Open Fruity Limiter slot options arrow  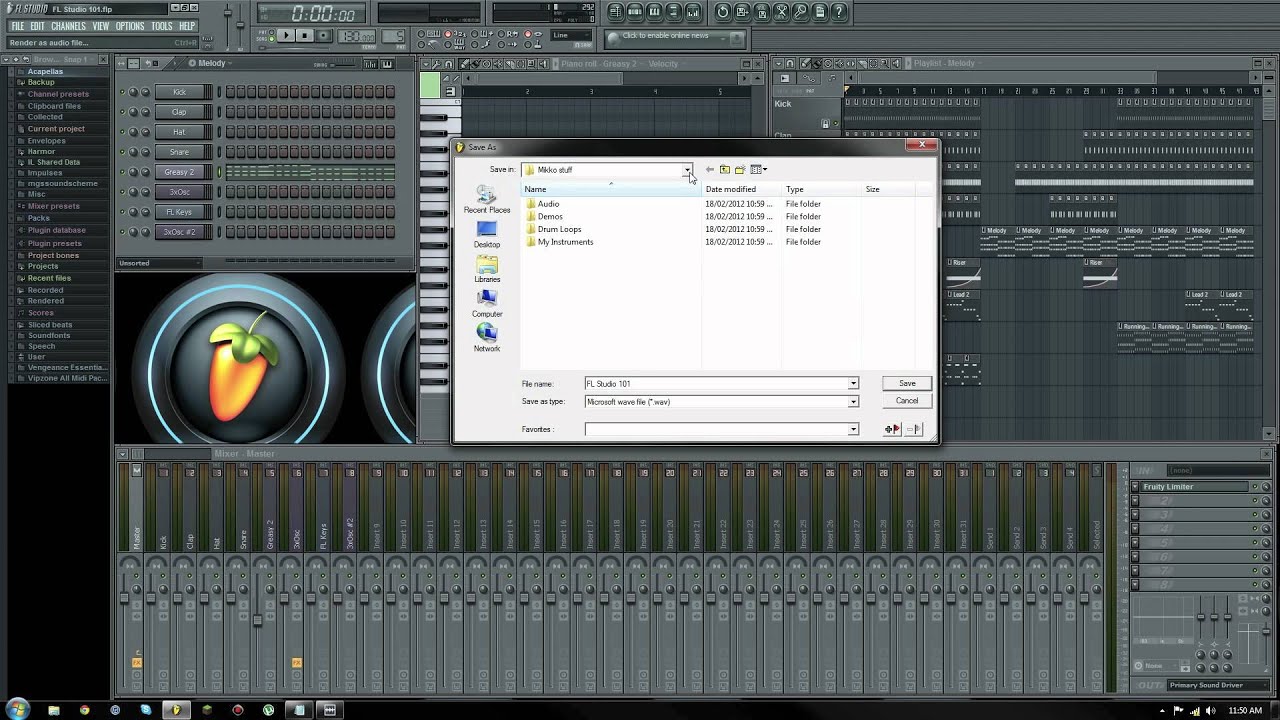[x=1135, y=487]
